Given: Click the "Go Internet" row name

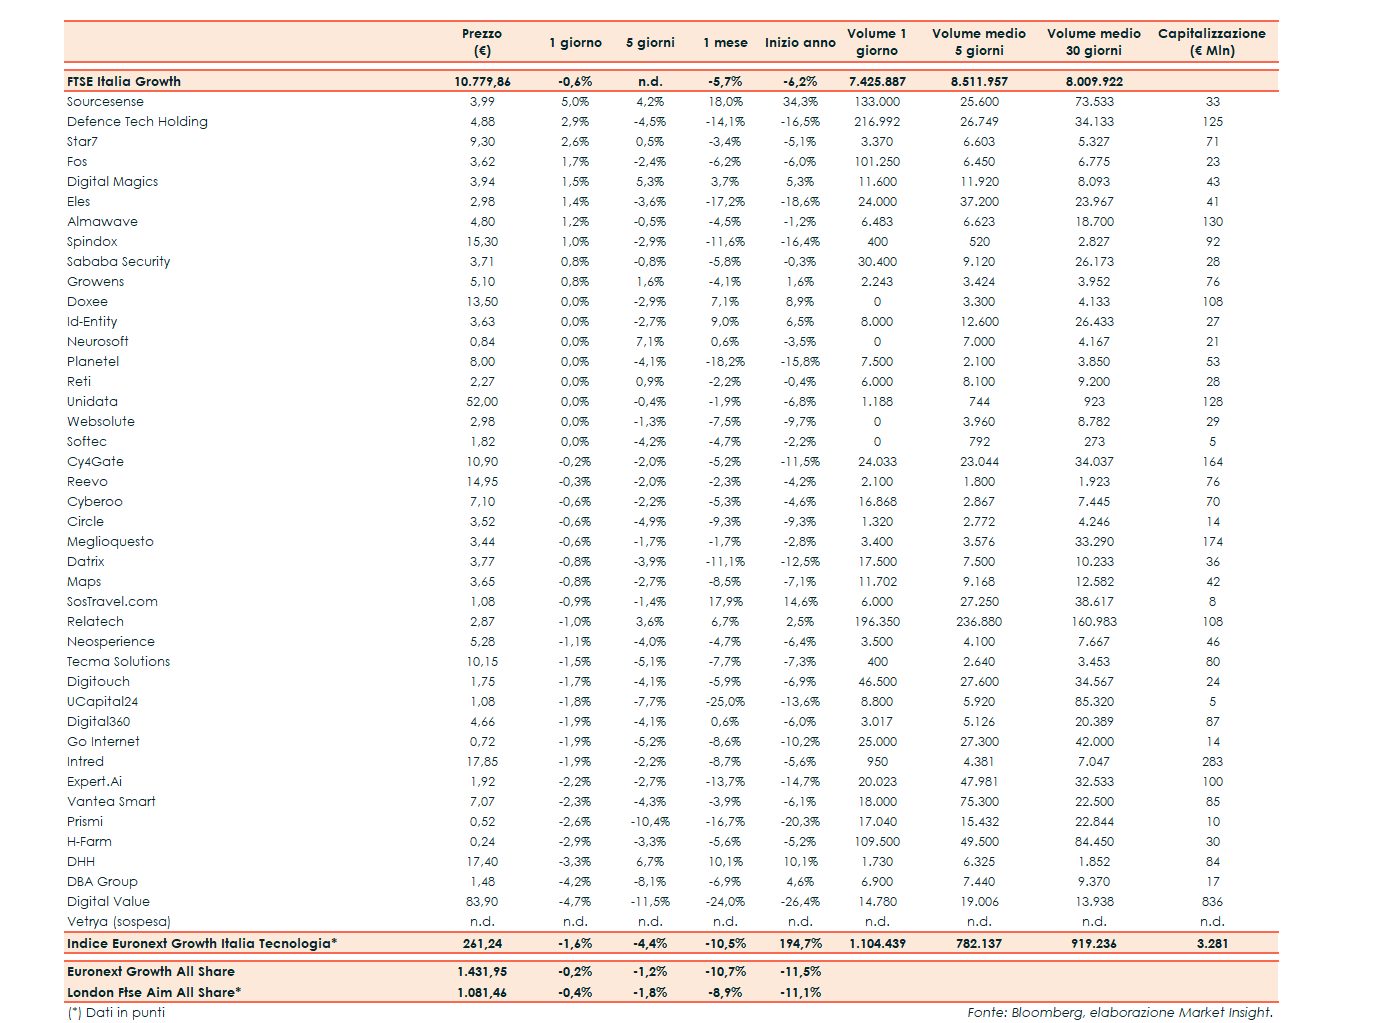Looking at the screenshot, I should [x=103, y=741].
